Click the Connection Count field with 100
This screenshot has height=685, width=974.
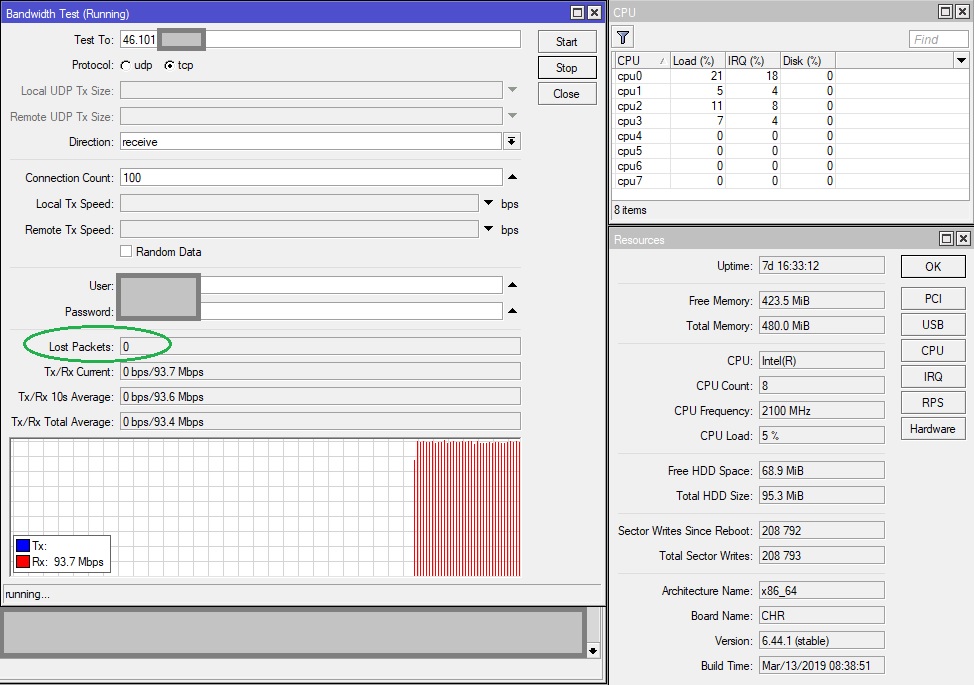(311, 178)
